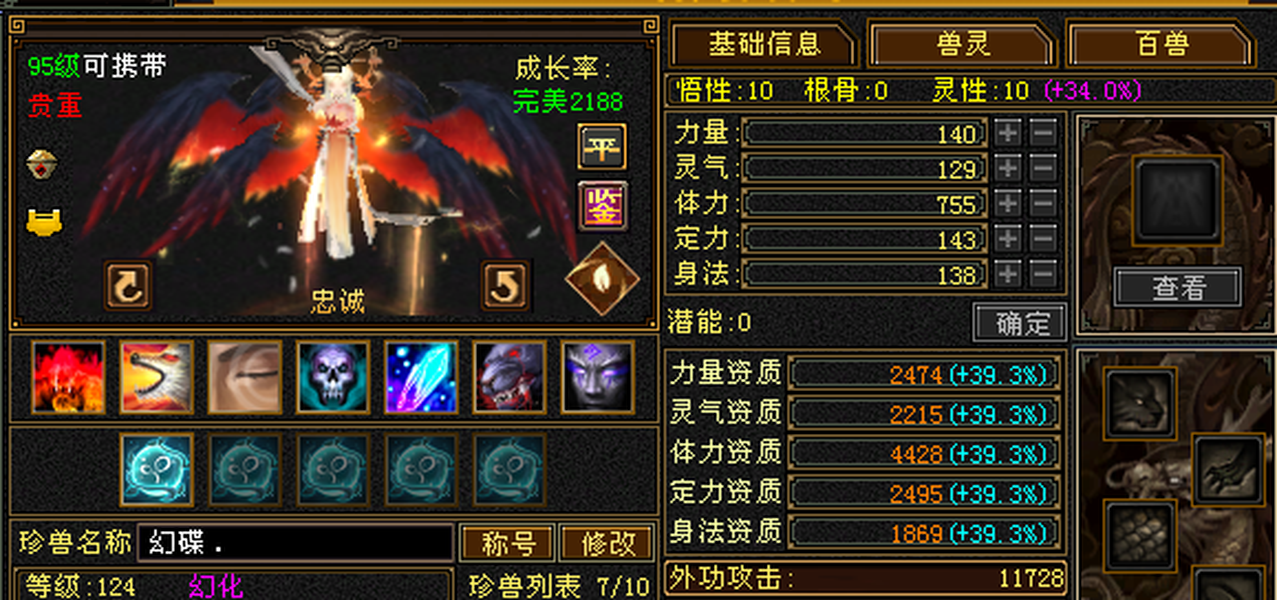Click the 查看 view button

pos(1179,288)
